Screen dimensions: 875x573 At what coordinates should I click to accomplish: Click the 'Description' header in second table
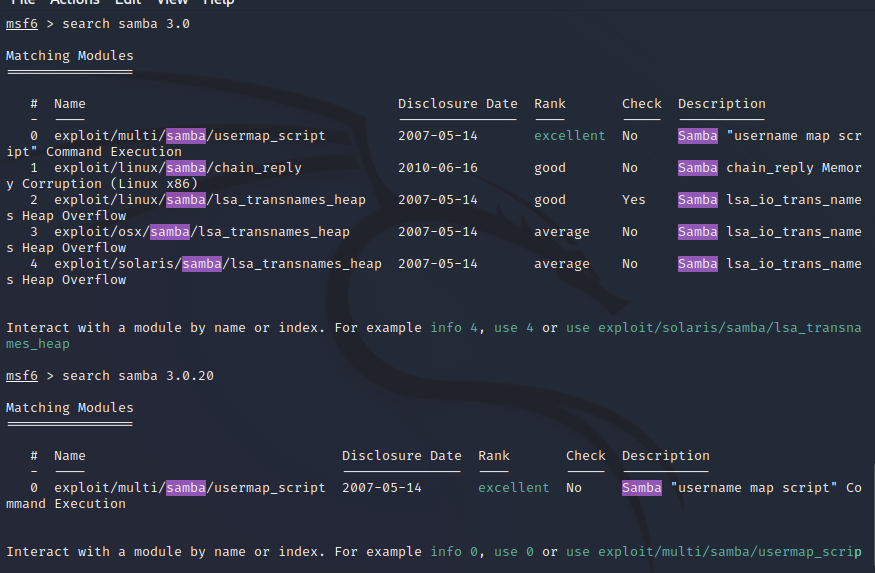pyautogui.click(x=666, y=456)
